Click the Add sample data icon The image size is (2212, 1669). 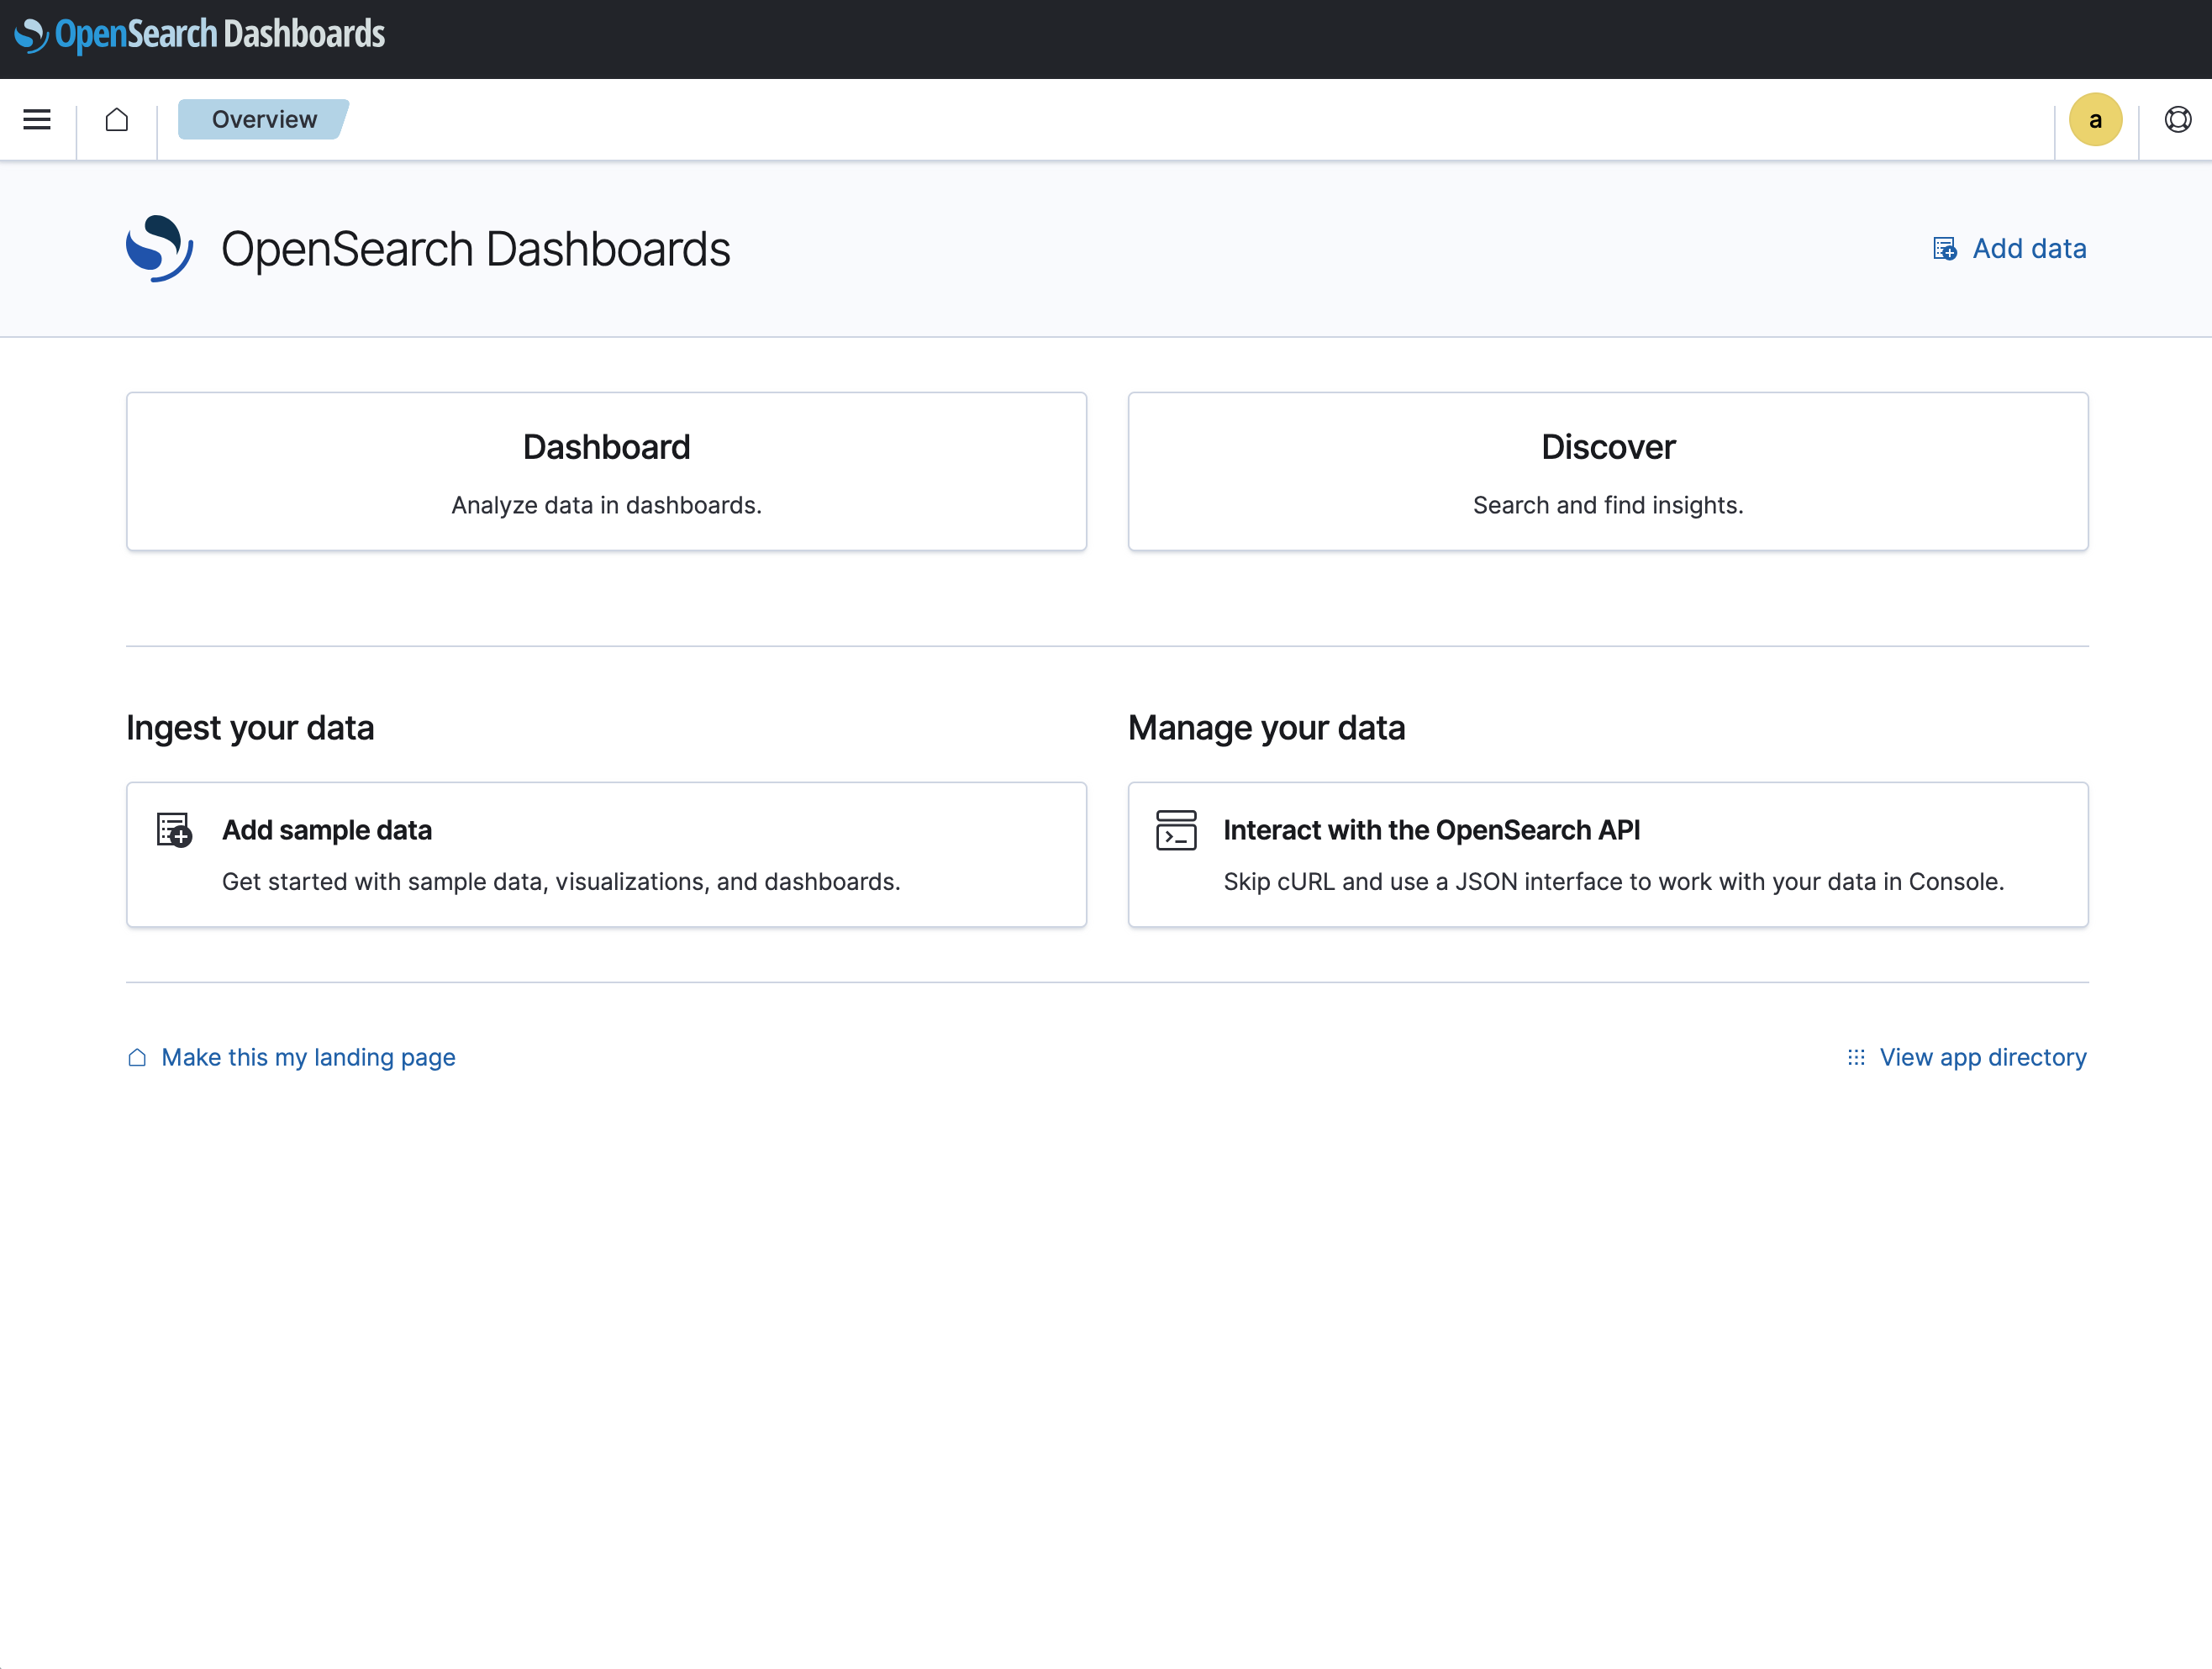(x=174, y=830)
